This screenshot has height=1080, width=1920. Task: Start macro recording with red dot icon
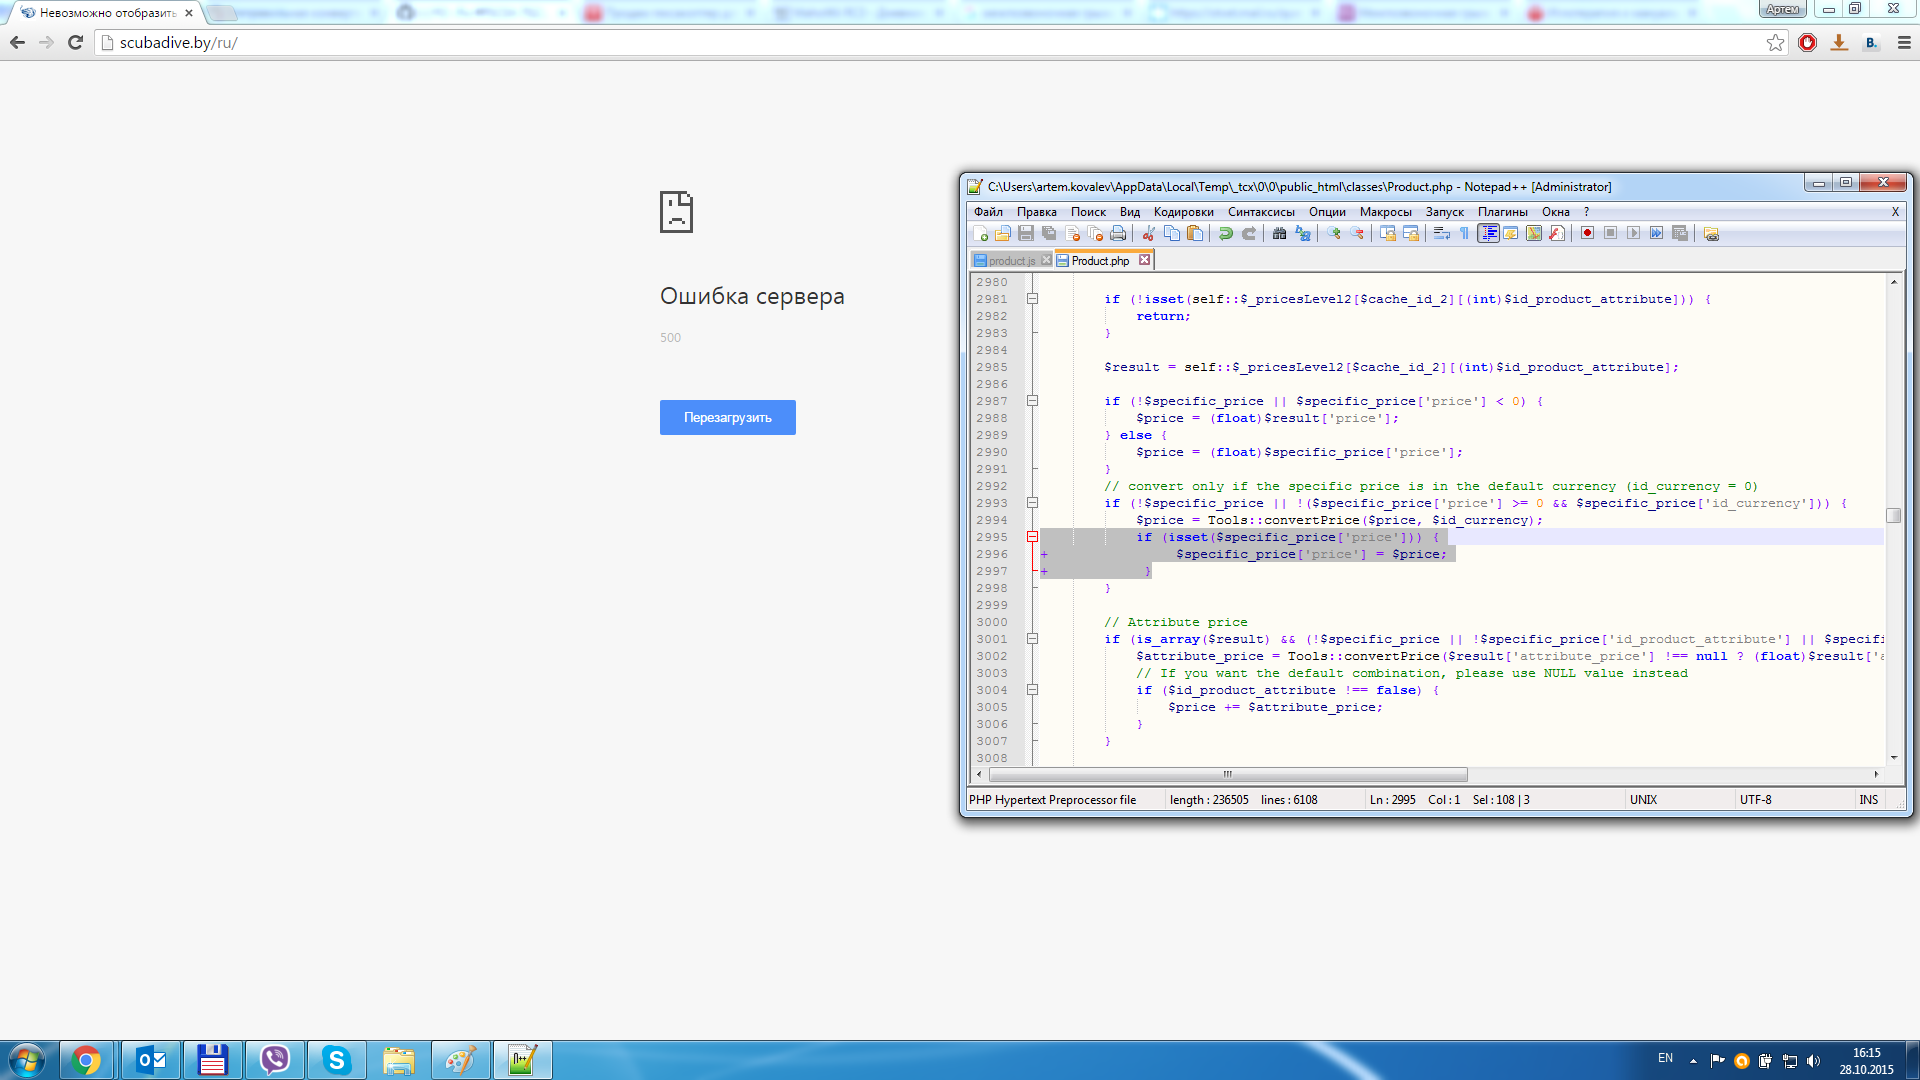(1587, 233)
